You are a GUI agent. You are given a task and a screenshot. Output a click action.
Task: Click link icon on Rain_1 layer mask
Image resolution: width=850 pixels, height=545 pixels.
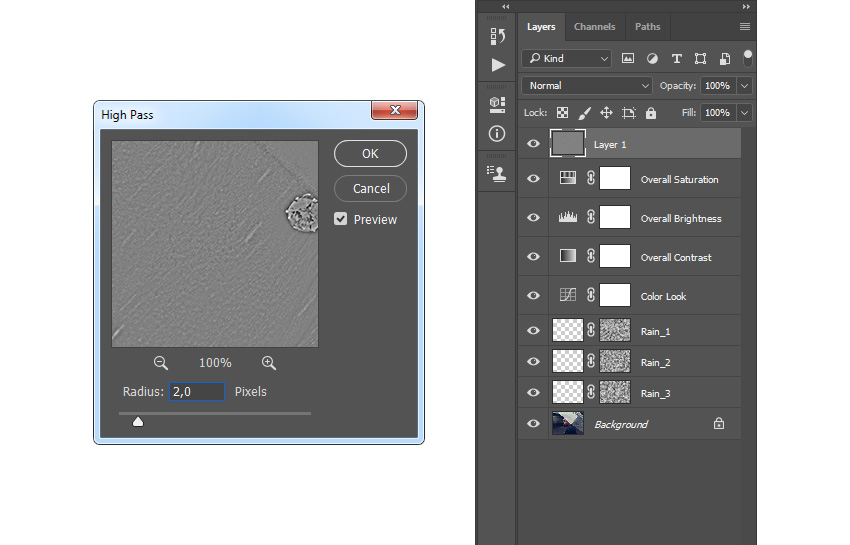pos(591,330)
